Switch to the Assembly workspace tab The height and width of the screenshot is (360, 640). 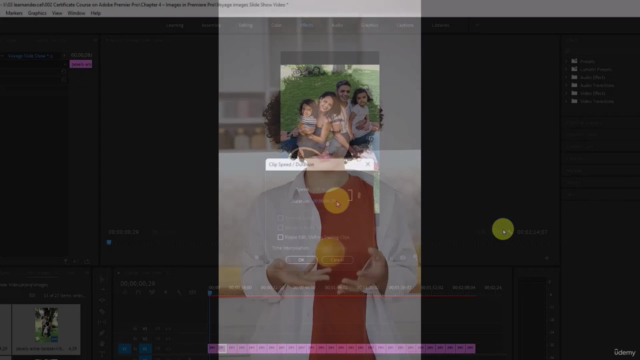tap(211, 25)
